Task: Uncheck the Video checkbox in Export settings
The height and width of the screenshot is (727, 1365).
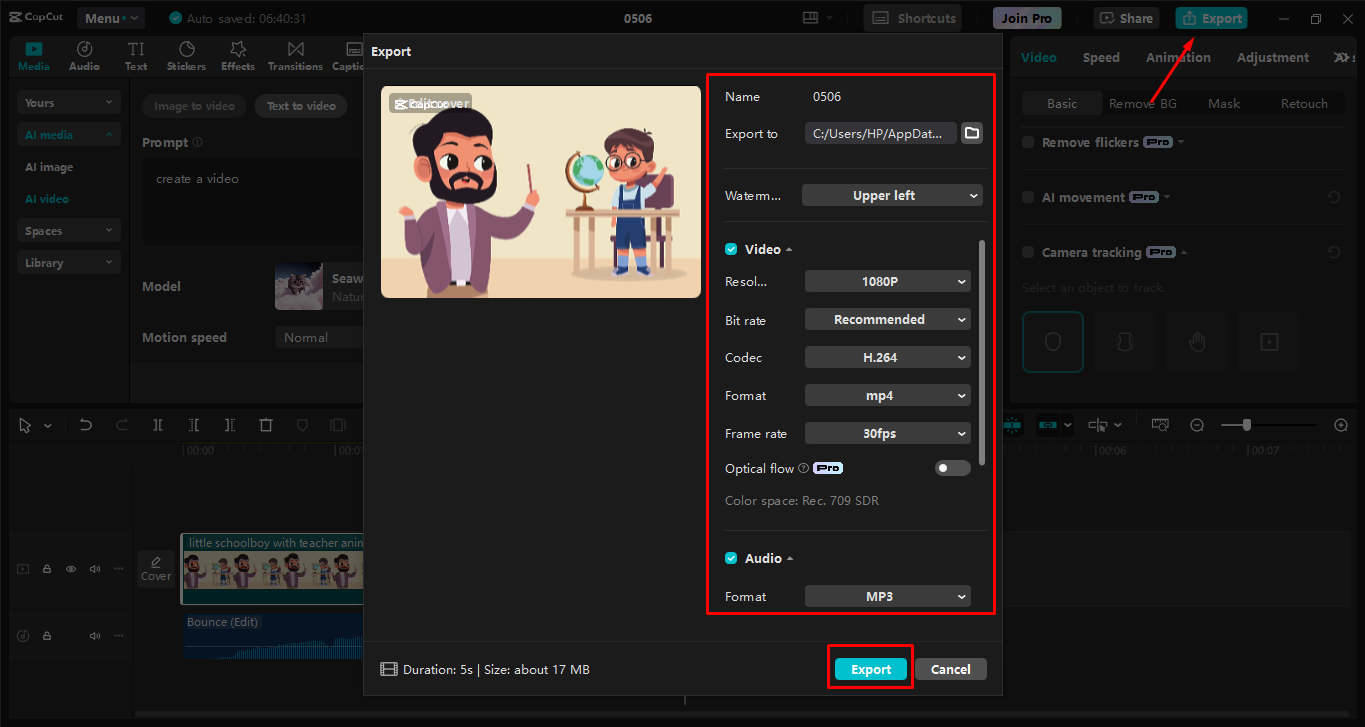Action: click(729, 248)
